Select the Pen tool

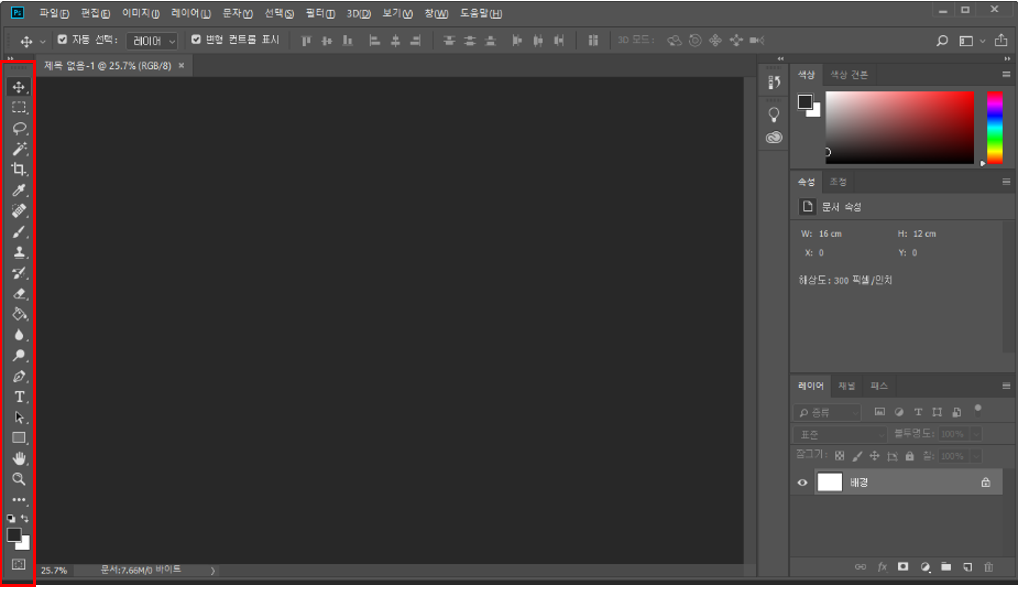[x=19, y=376]
